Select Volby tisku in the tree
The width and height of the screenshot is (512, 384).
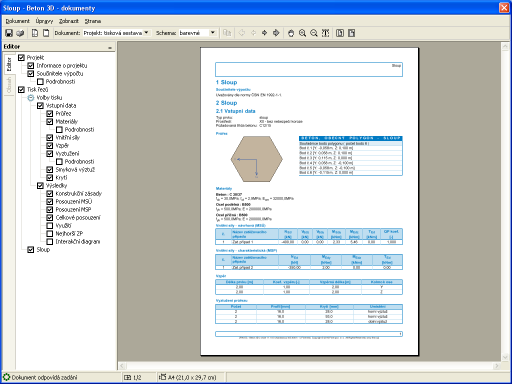[49, 98]
